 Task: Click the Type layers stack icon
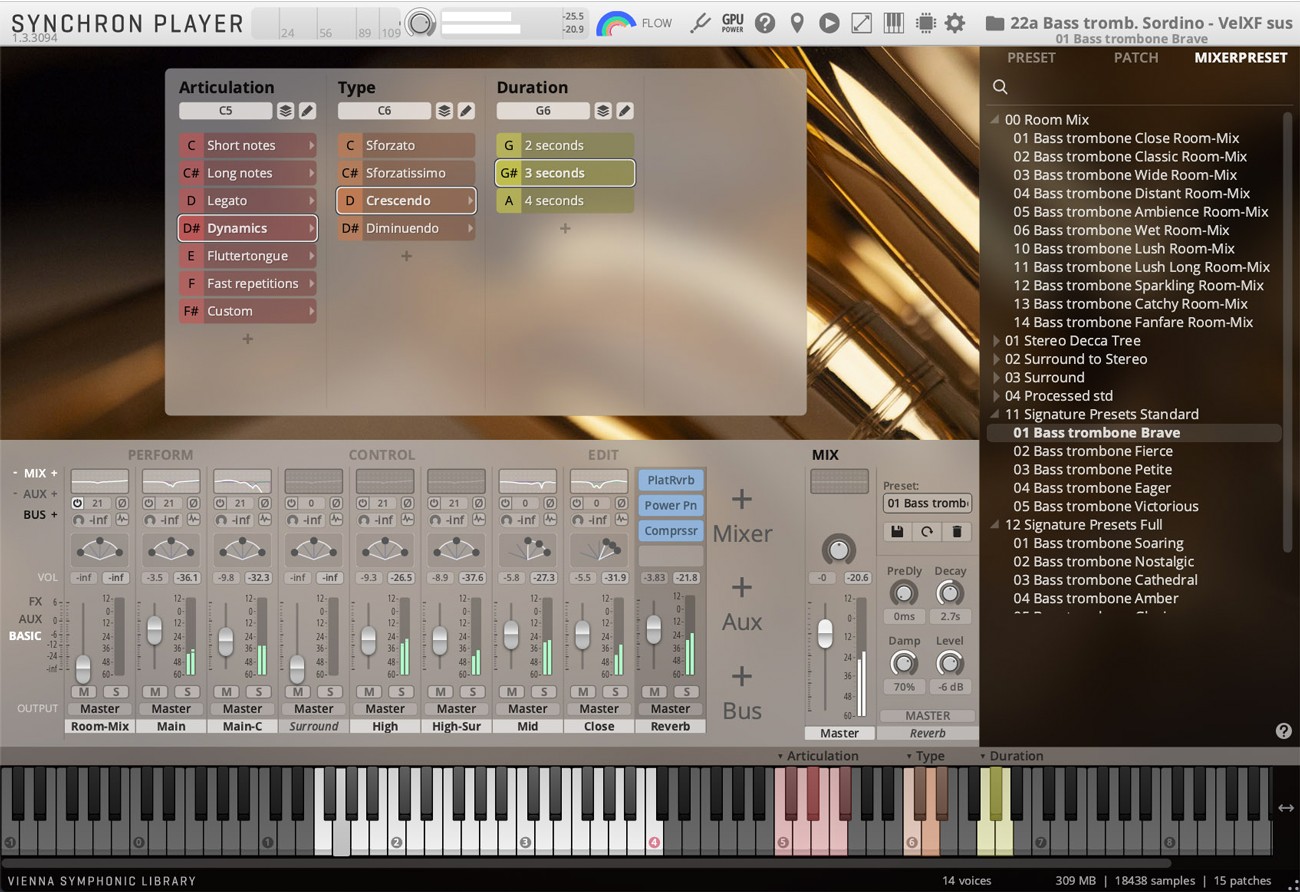(444, 111)
